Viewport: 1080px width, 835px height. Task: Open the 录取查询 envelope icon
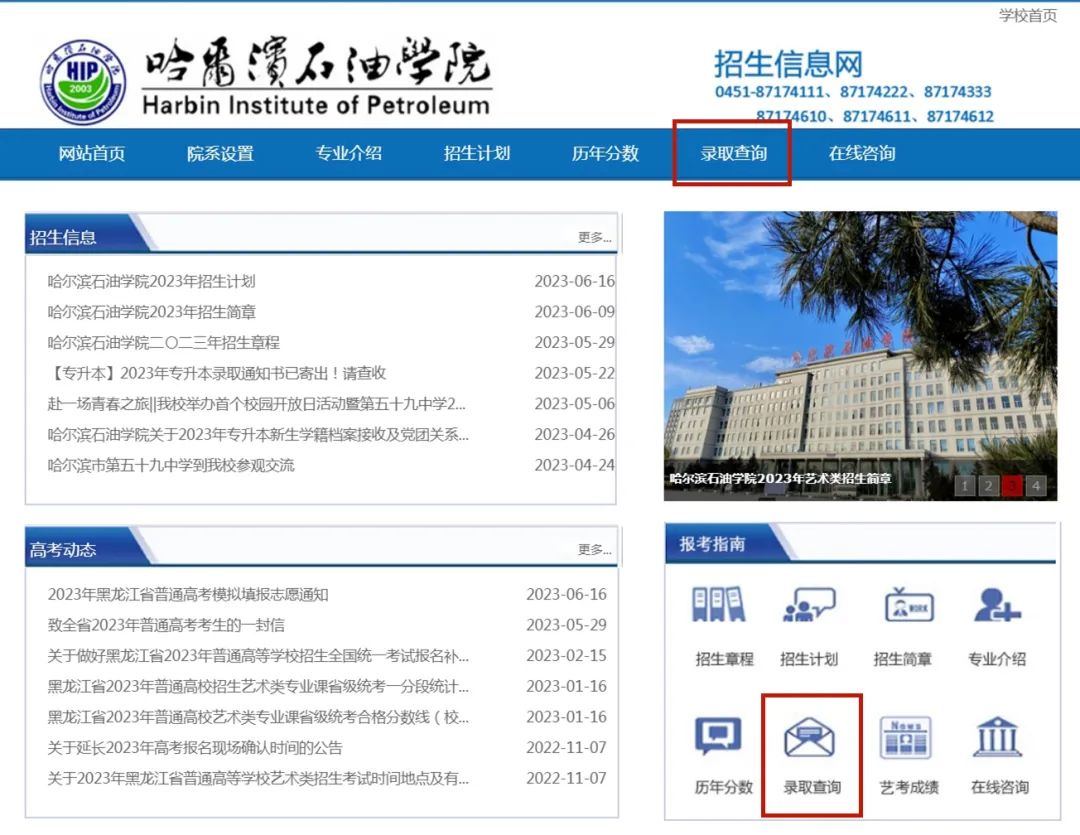[x=810, y=741]
